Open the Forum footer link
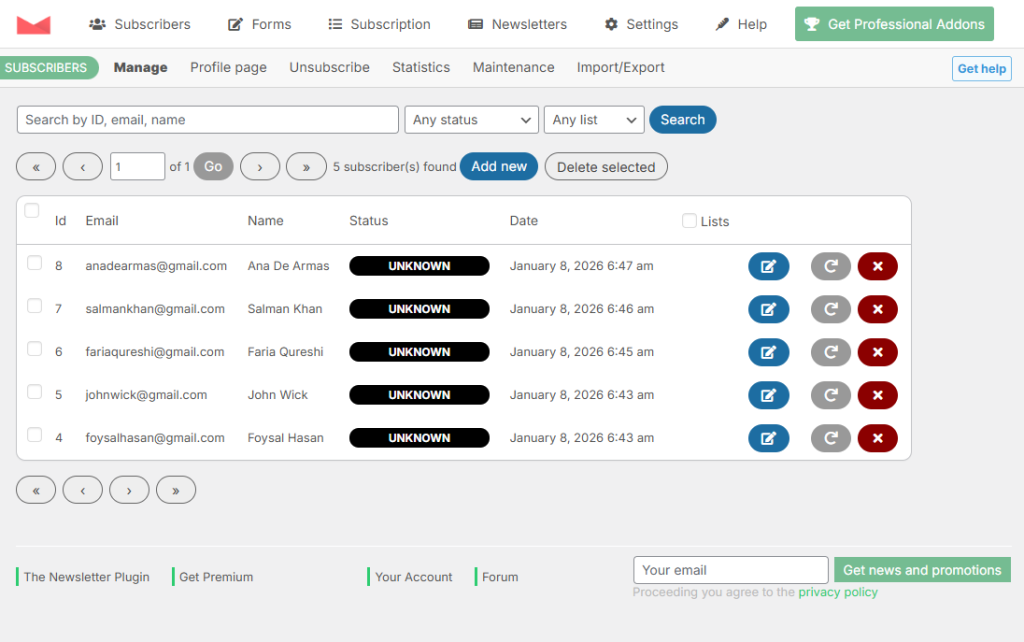Screen dimensions: 1024x642 coord(500,577)
